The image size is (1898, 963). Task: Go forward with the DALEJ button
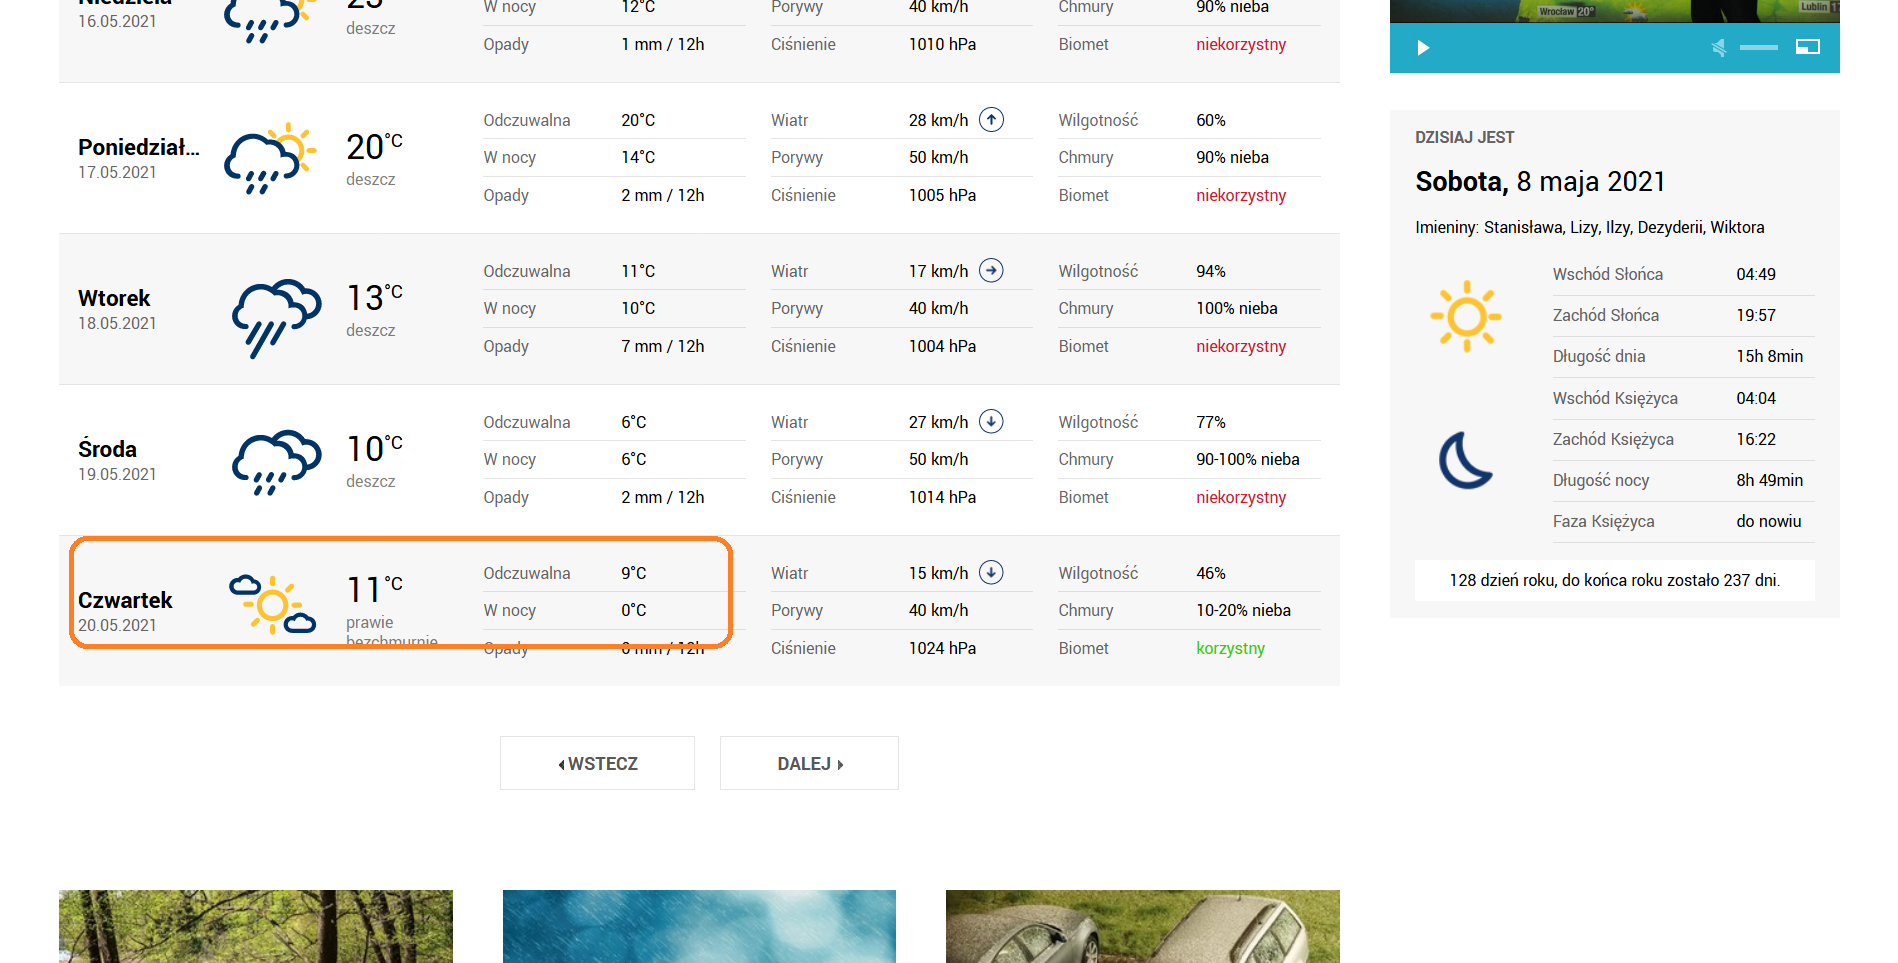[809, 763]
